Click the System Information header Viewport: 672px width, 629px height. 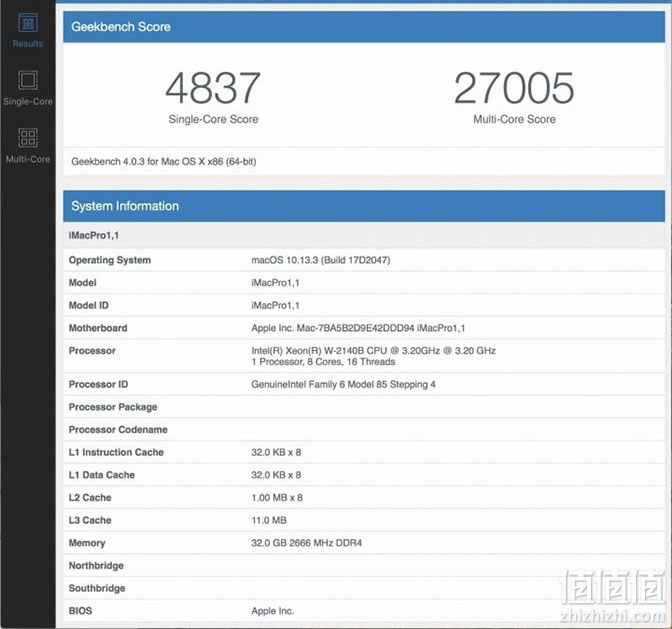pos(364,206)
